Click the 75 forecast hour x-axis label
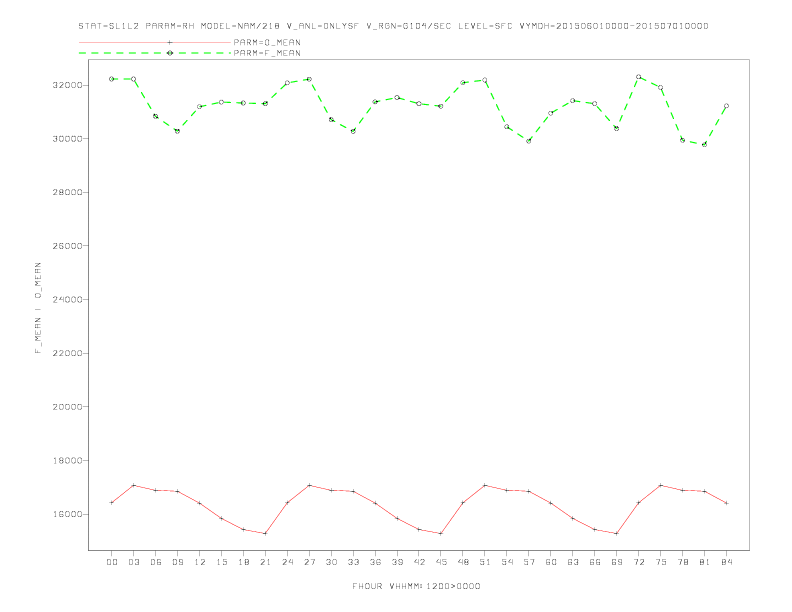 coord(661,562)
